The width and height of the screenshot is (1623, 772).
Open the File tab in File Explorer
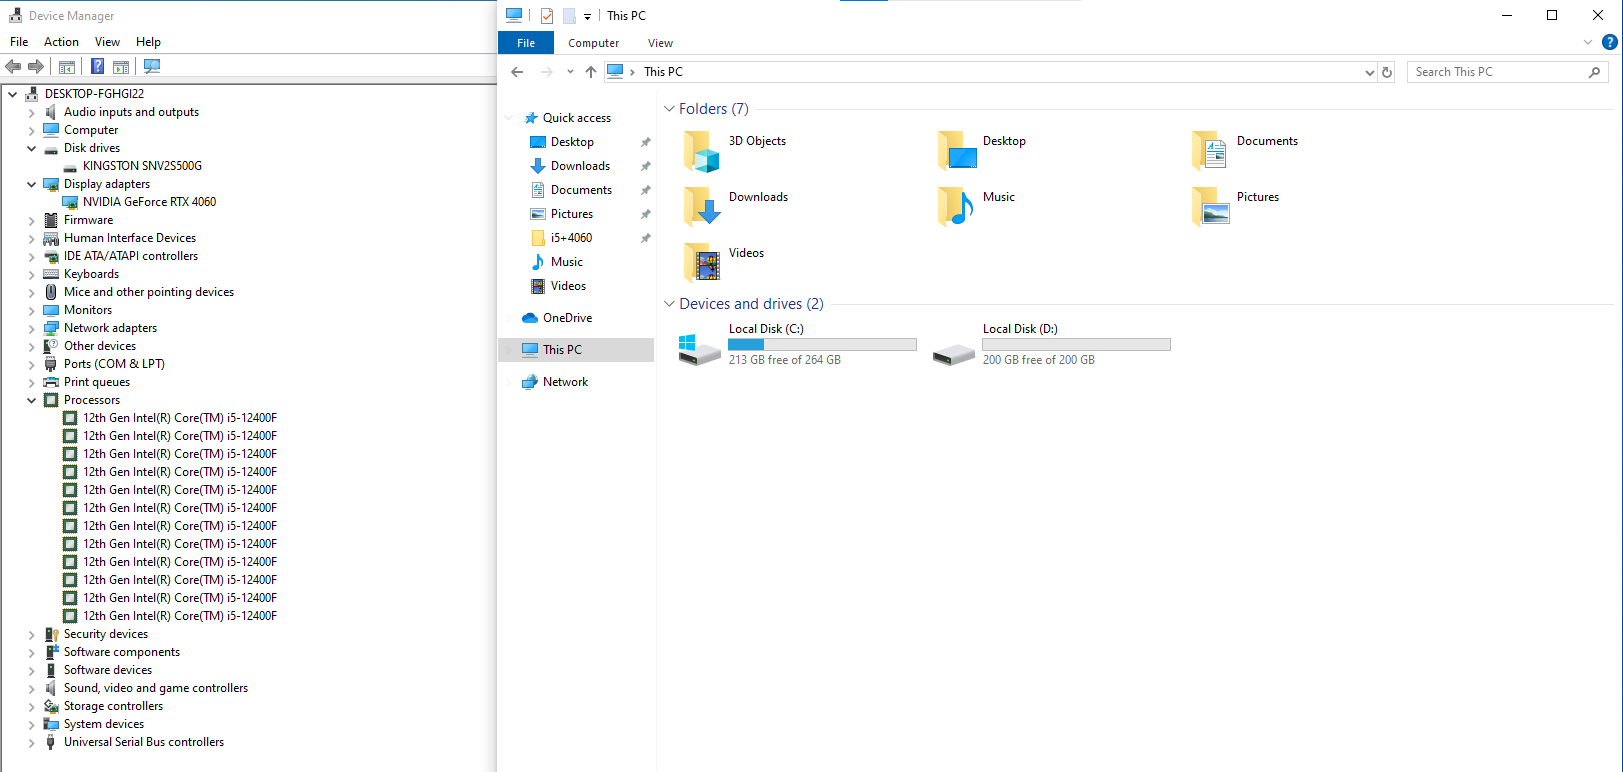pyautogui.click(x=526, y=43)
